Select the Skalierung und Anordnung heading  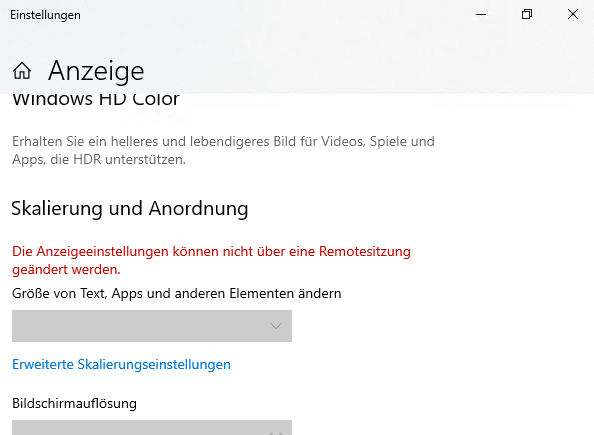tap(130, 209)
